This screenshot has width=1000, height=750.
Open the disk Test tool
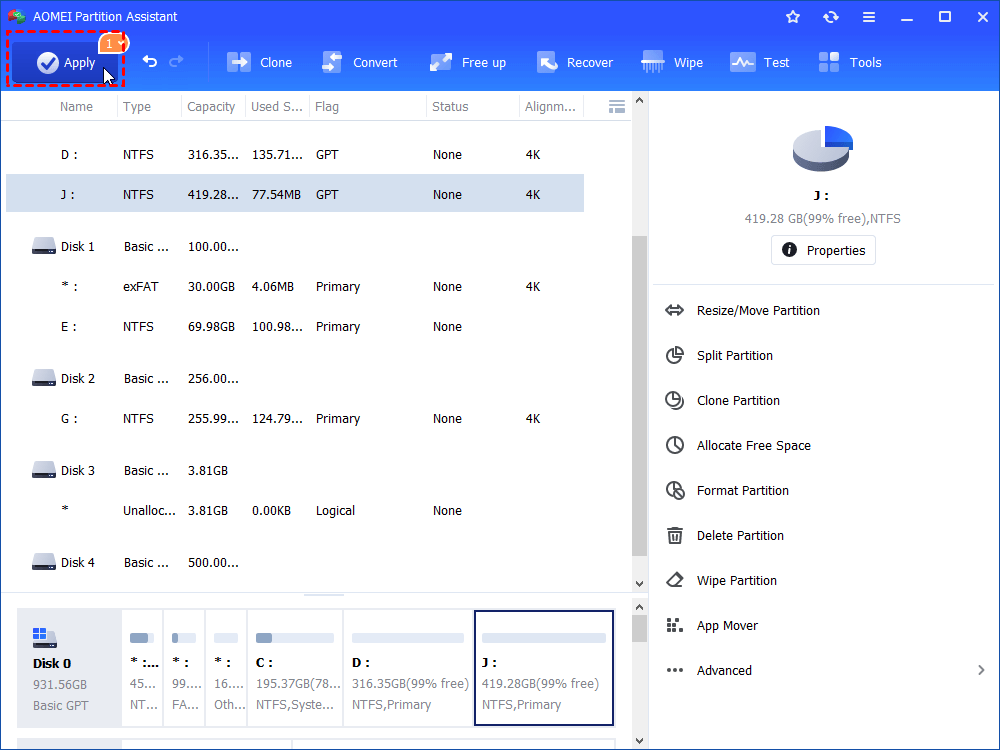pos(760,62)
